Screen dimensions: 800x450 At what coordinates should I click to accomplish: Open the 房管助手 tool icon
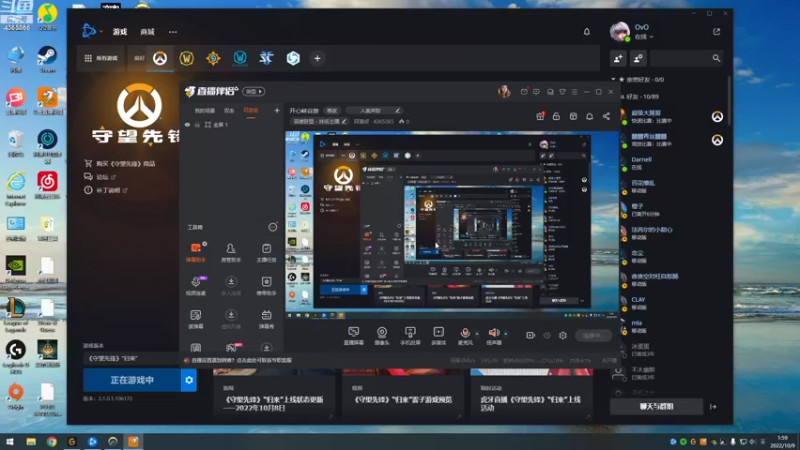tap(231, 252)
